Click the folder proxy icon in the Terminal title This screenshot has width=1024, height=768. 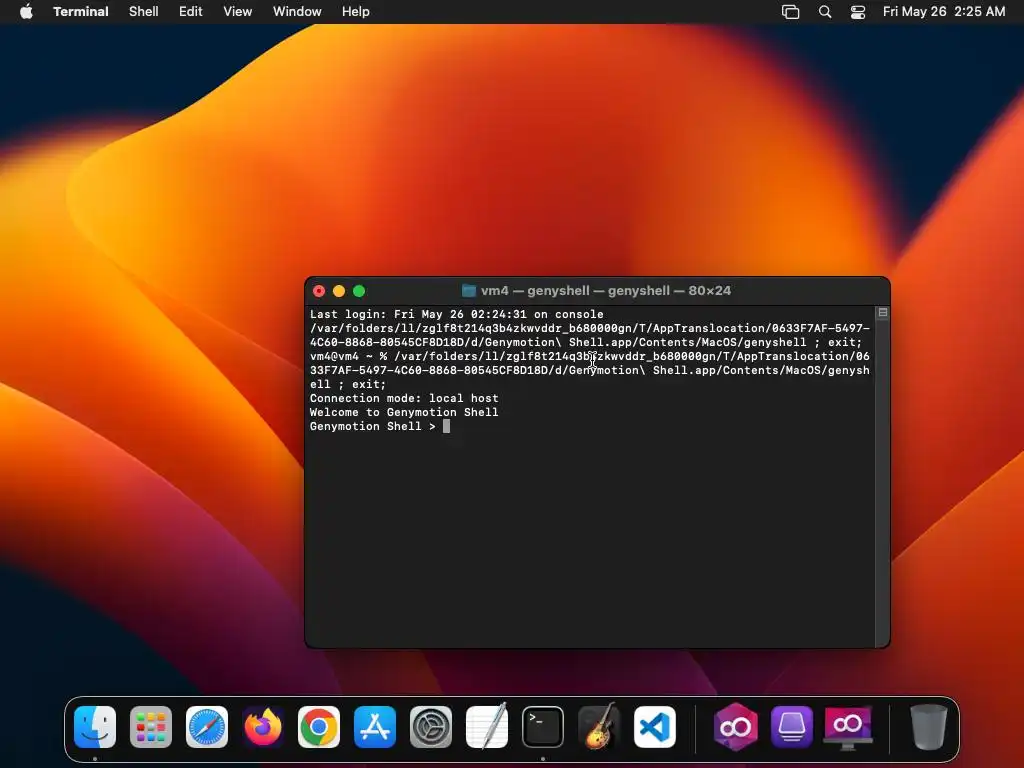(468, 291)
